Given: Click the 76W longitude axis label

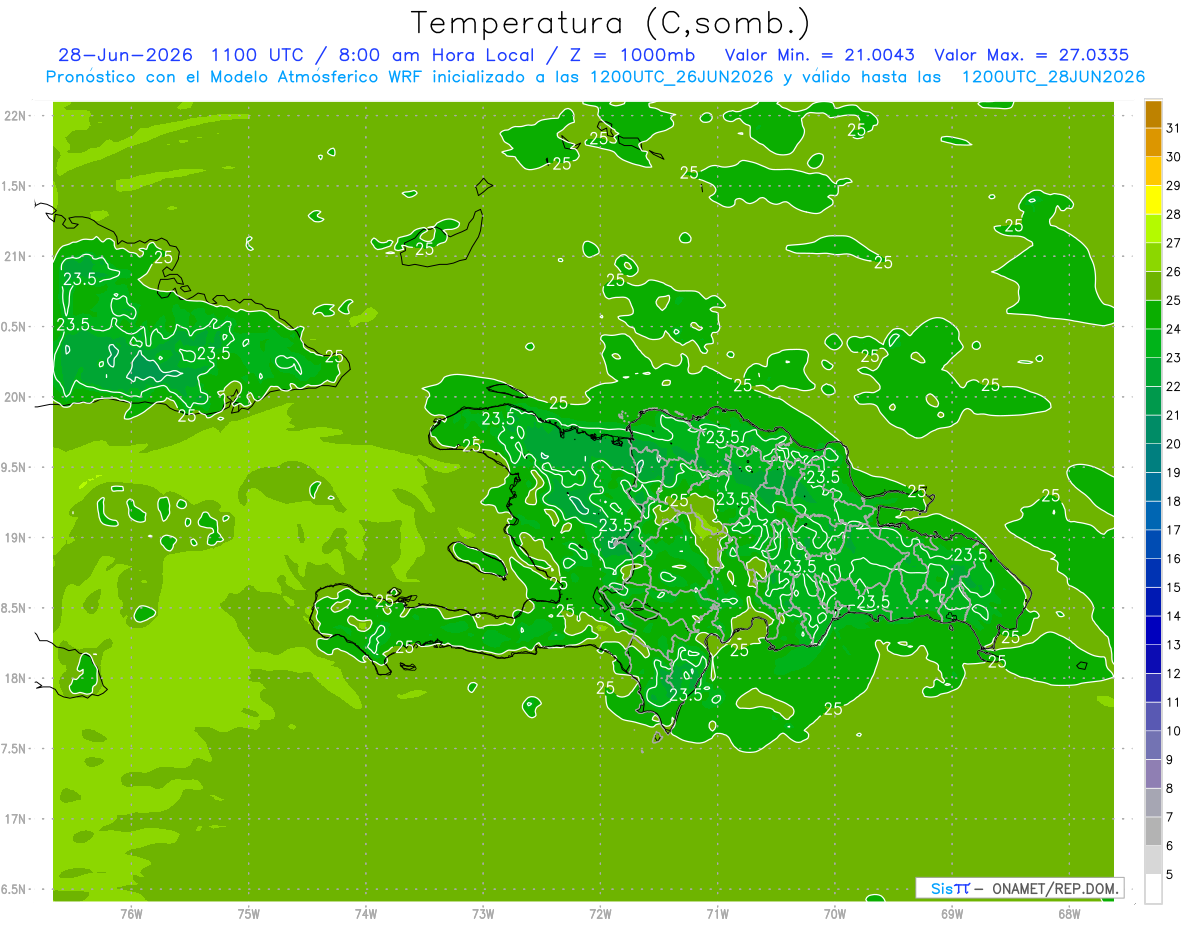Looking at the screenshot, I should (131, 913).
